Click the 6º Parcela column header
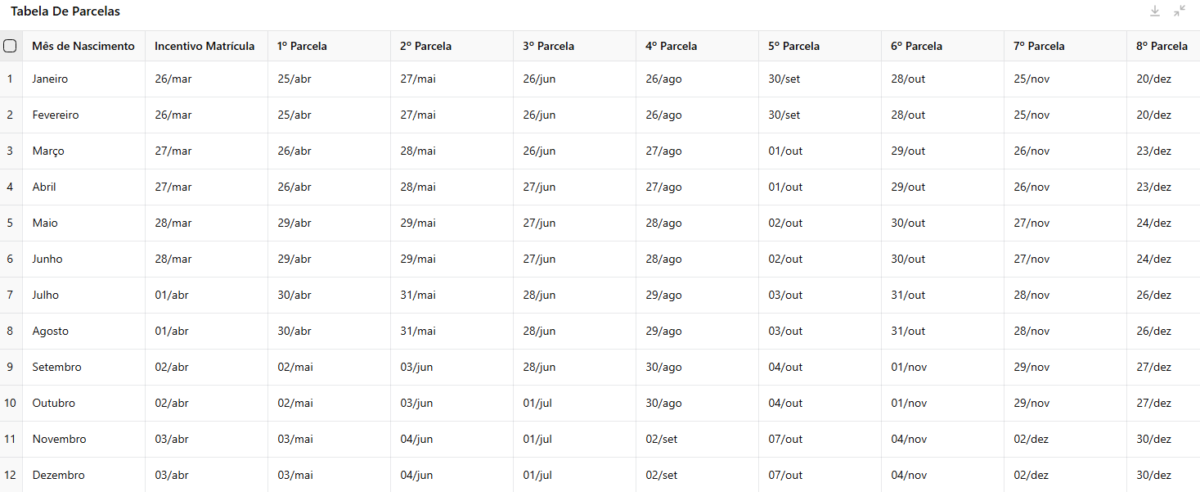Screen dimensions: 1200x492 click(943, 46)
